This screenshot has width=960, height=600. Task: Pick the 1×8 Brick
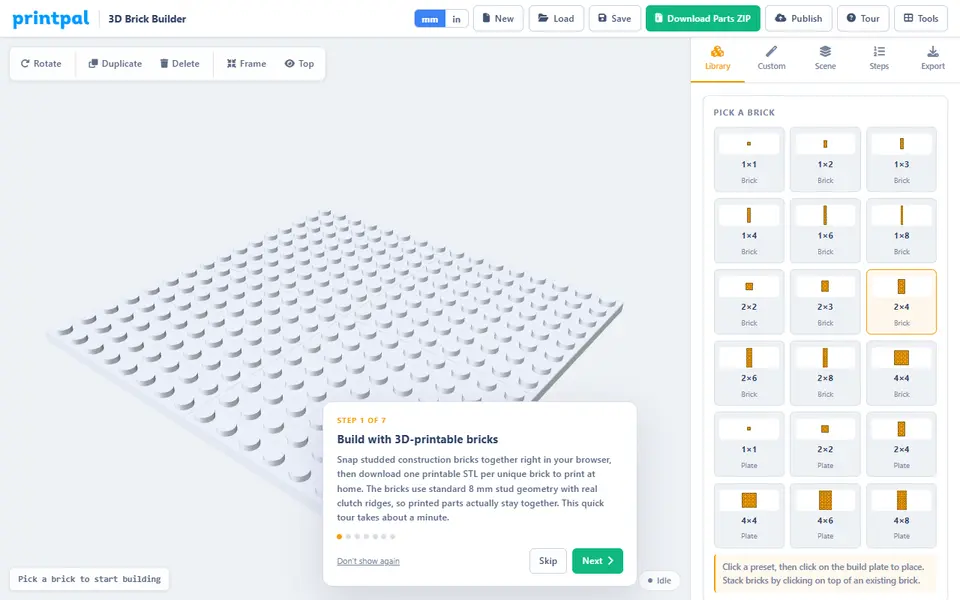pyautogui.click(x=901, y=231)
